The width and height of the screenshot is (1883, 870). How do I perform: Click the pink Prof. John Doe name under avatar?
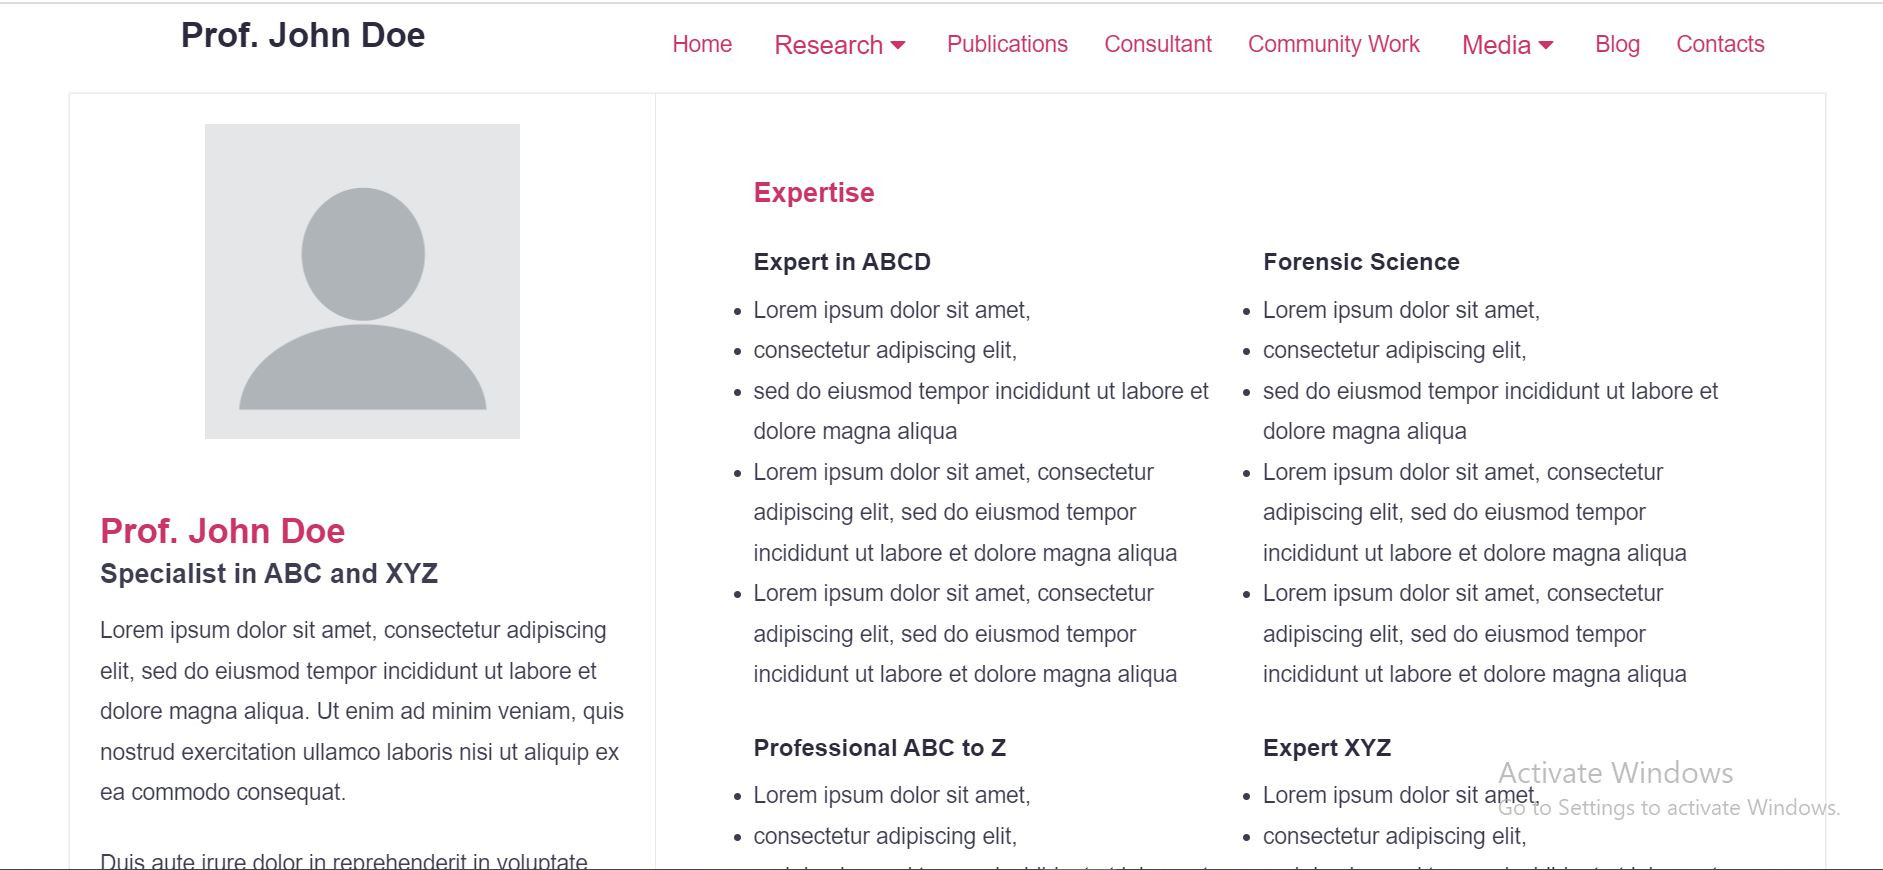(222, 531)
